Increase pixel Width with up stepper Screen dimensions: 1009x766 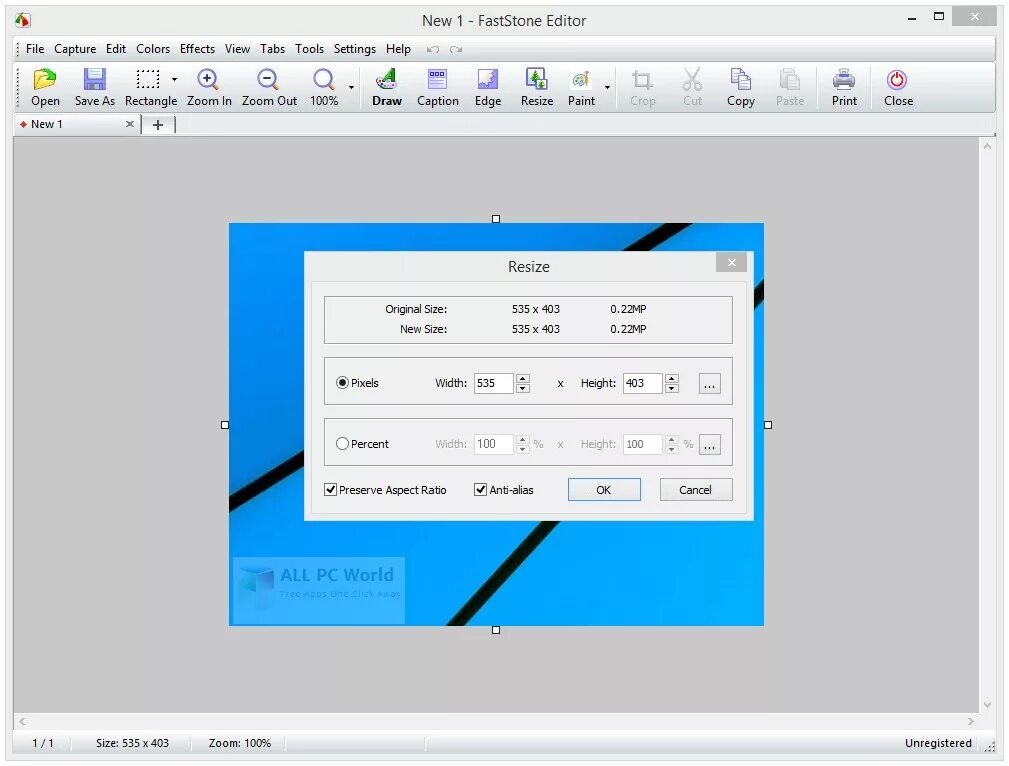point(523,378)
